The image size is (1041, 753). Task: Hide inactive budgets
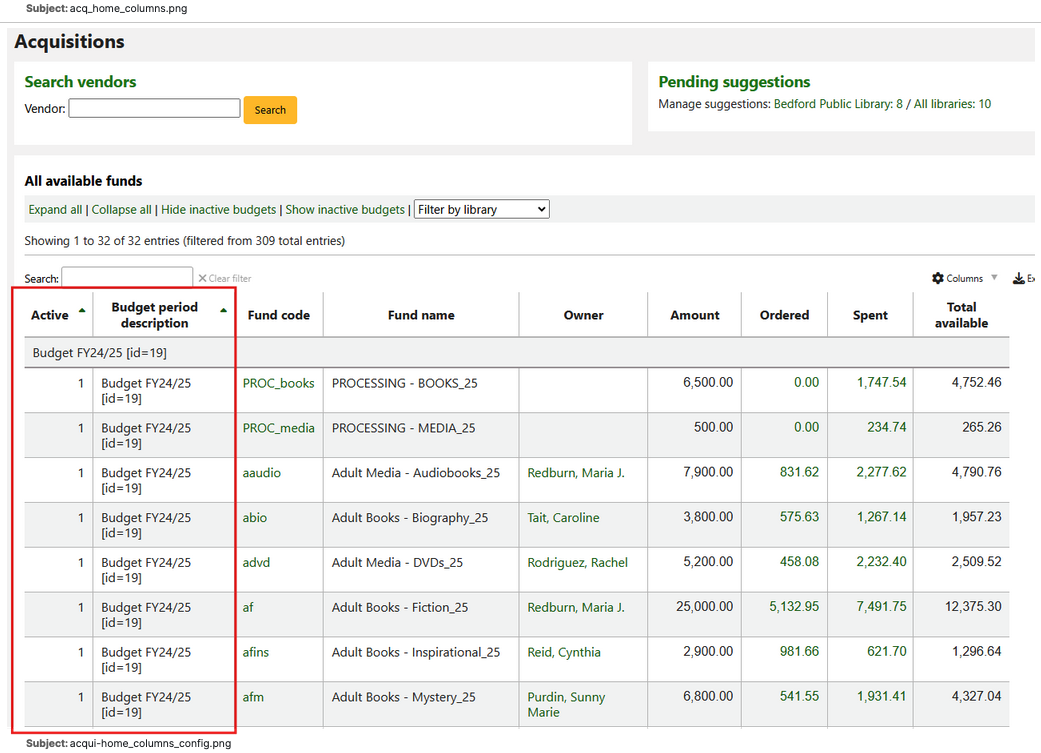(218, 210)
